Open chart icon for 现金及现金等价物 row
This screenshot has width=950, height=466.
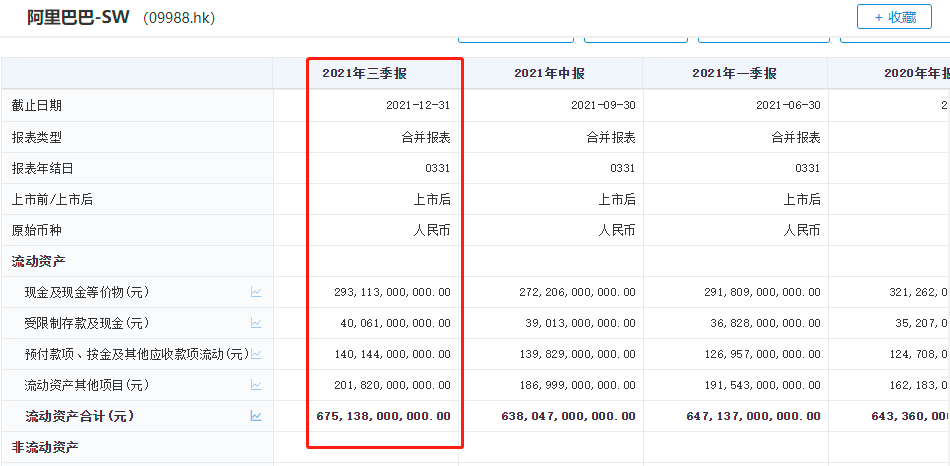(x=256, y=292)
